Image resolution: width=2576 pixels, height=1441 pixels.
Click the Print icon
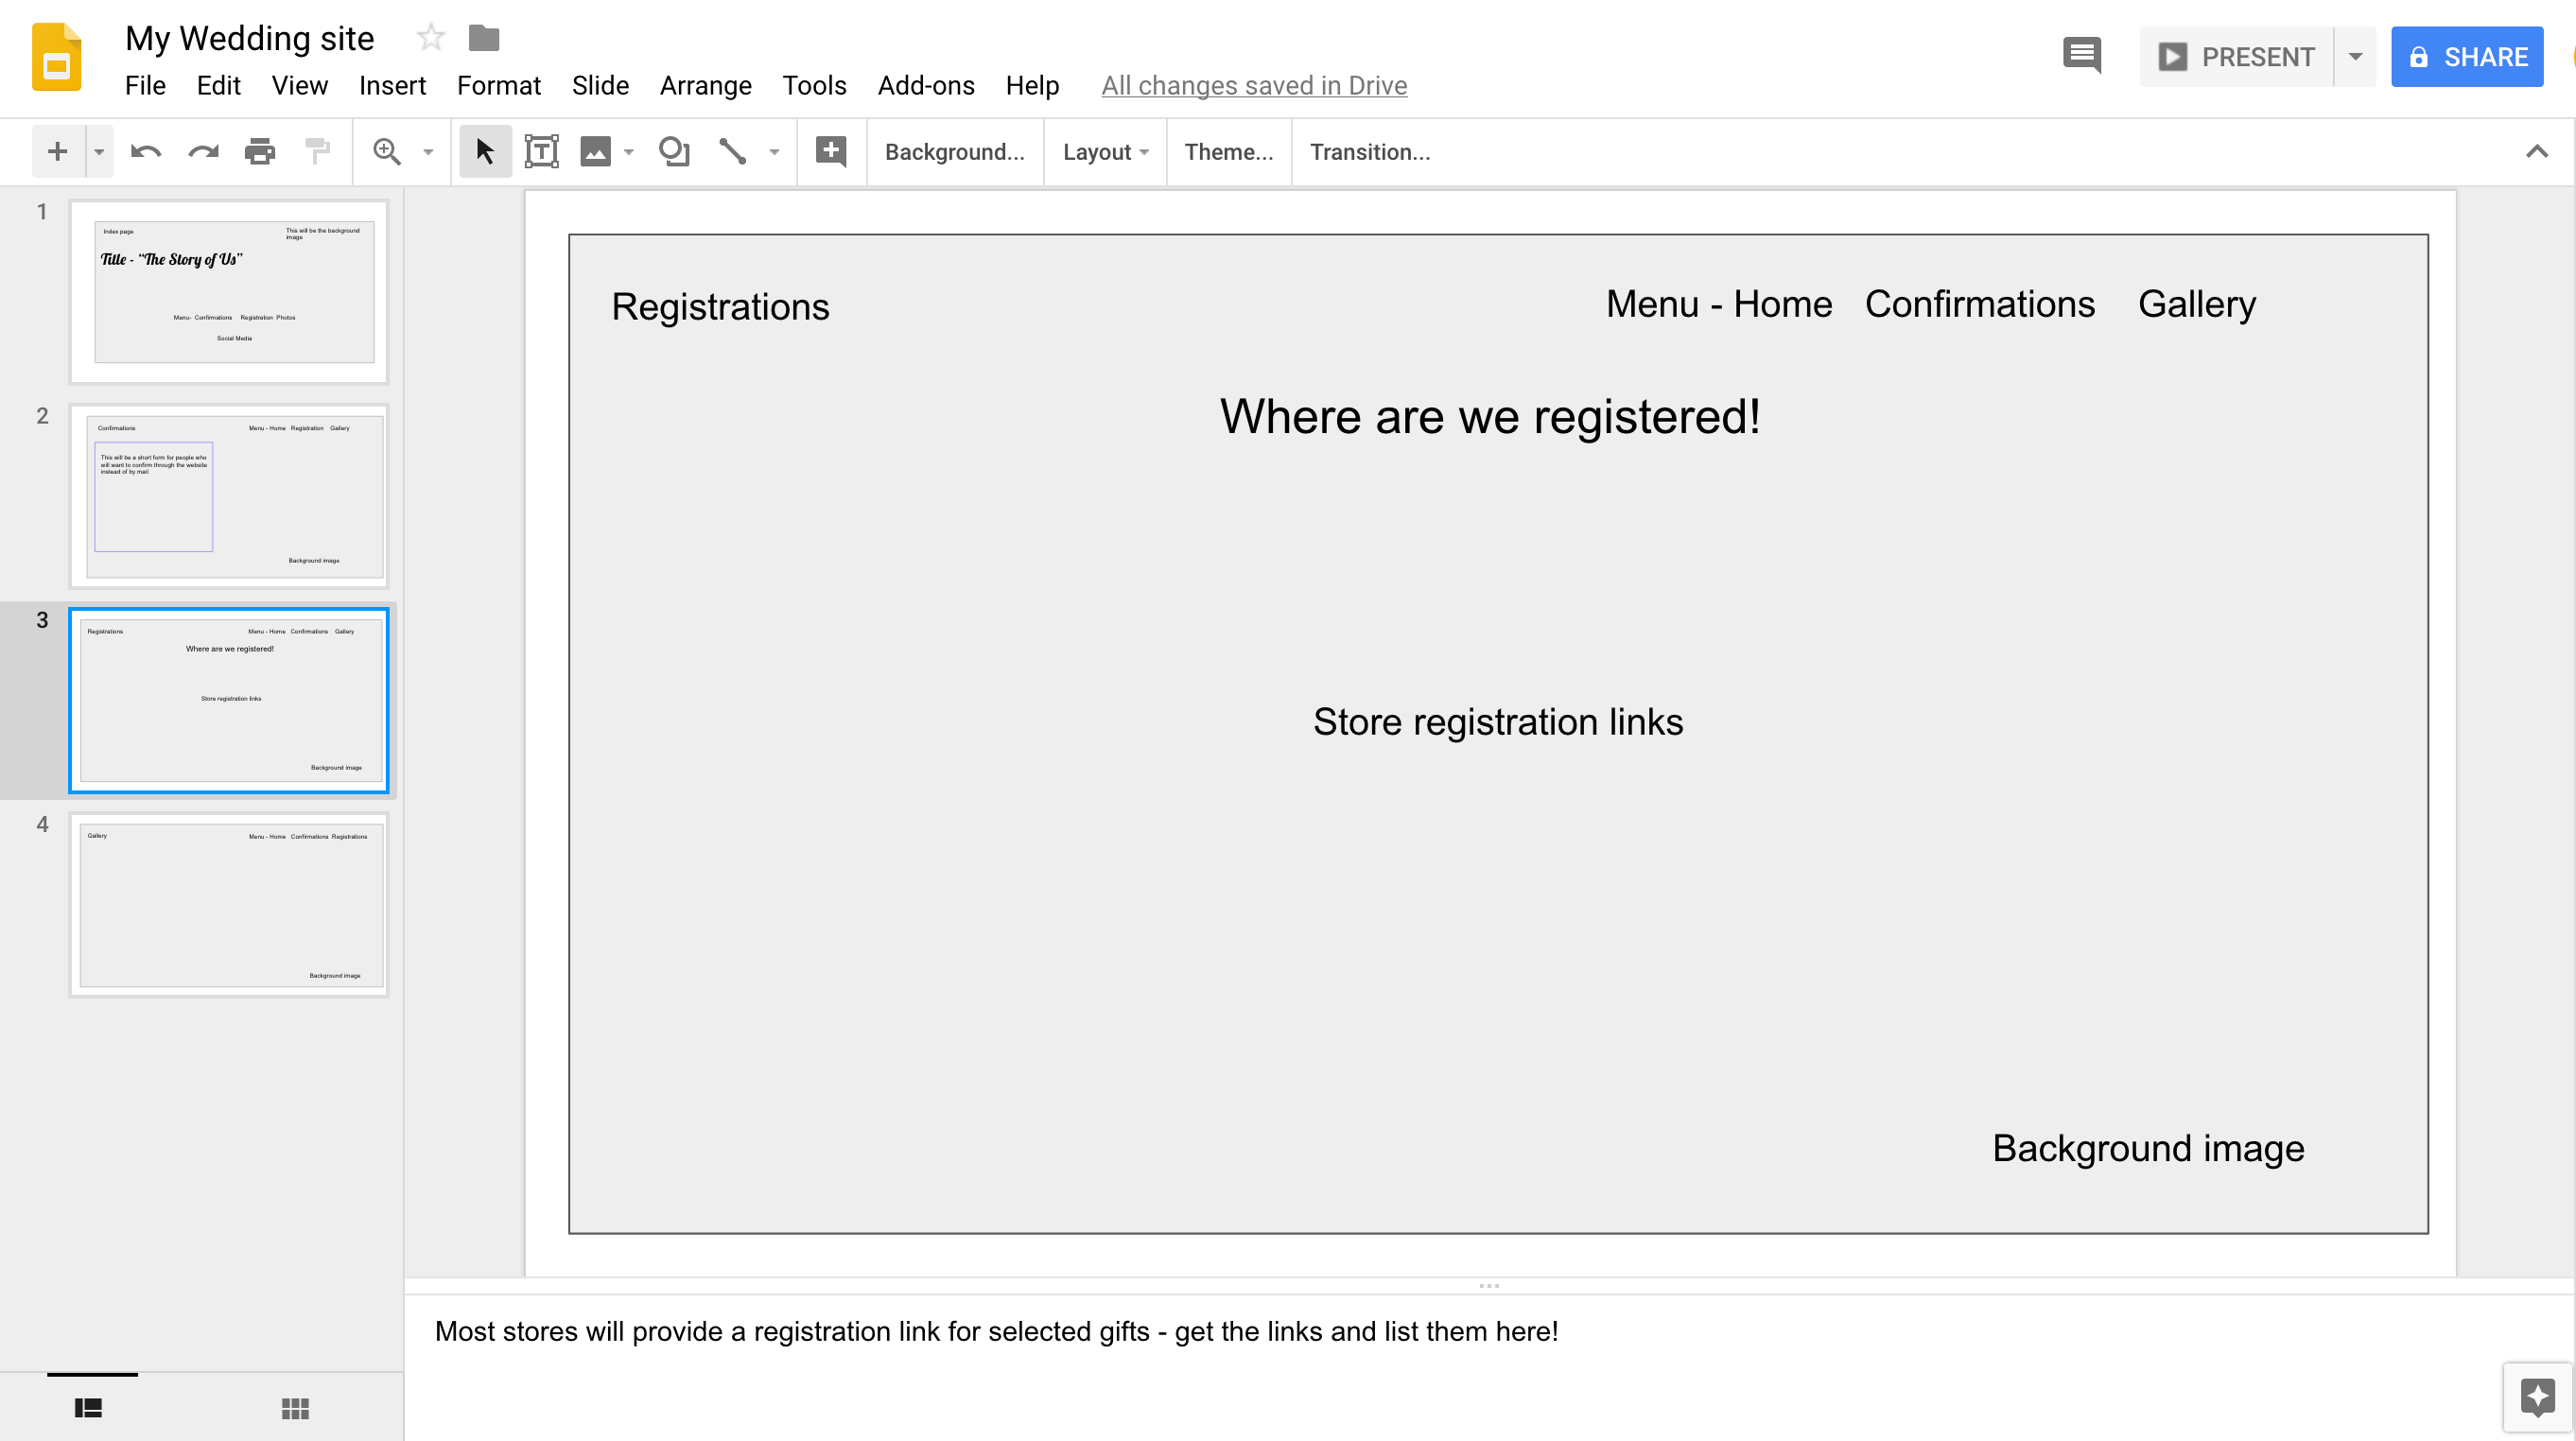coord(260,152)
